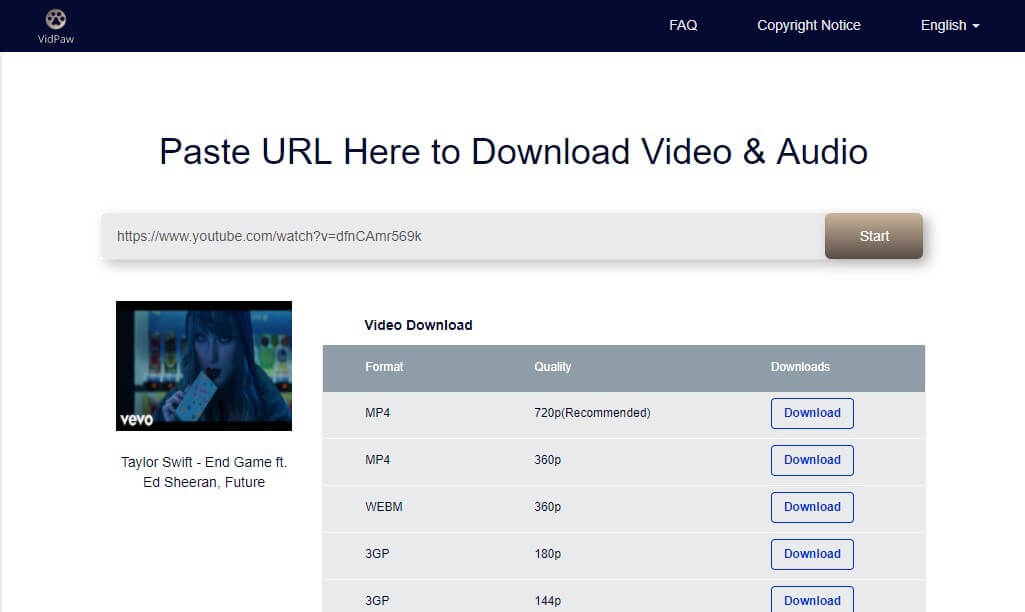Viewport: 1025px width, 612px height.
Task: Click the 'Quality' column header
Action: (x=552, y=367)
